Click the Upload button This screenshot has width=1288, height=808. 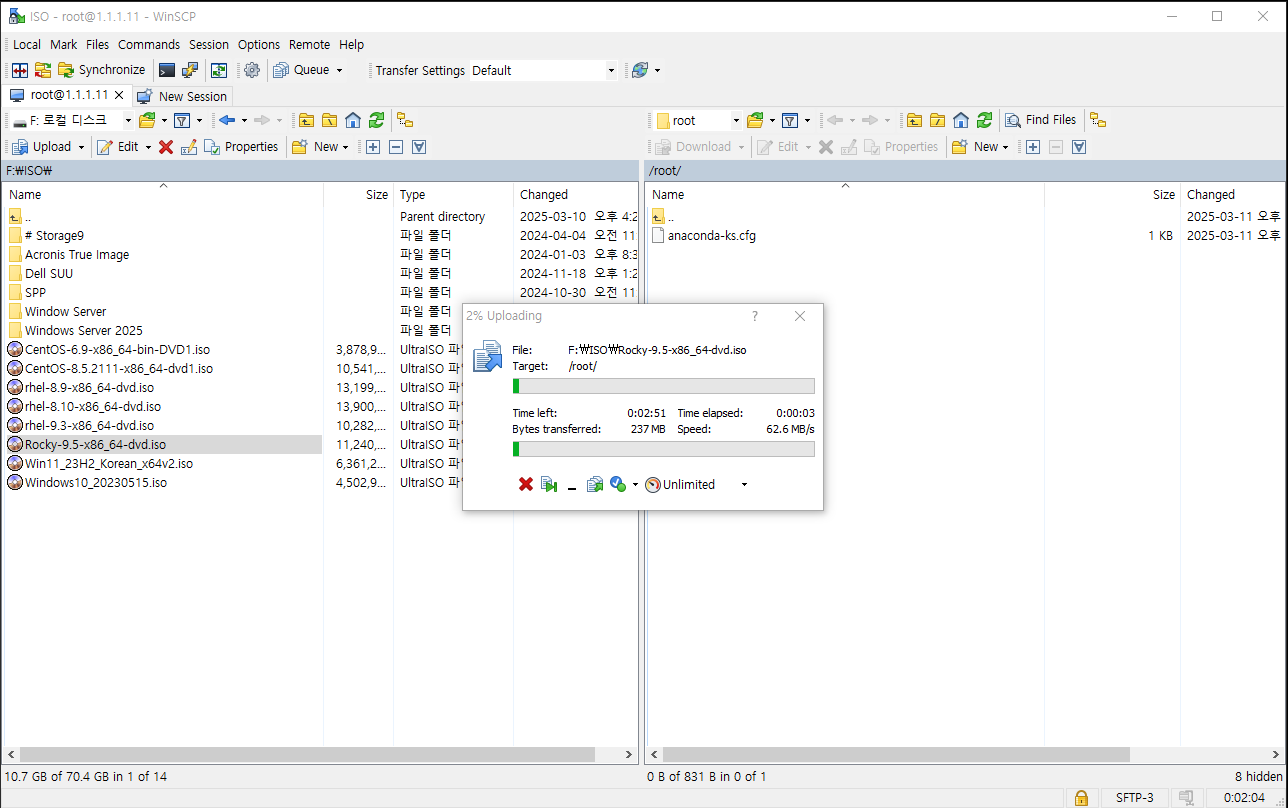[x=43, y=146]
